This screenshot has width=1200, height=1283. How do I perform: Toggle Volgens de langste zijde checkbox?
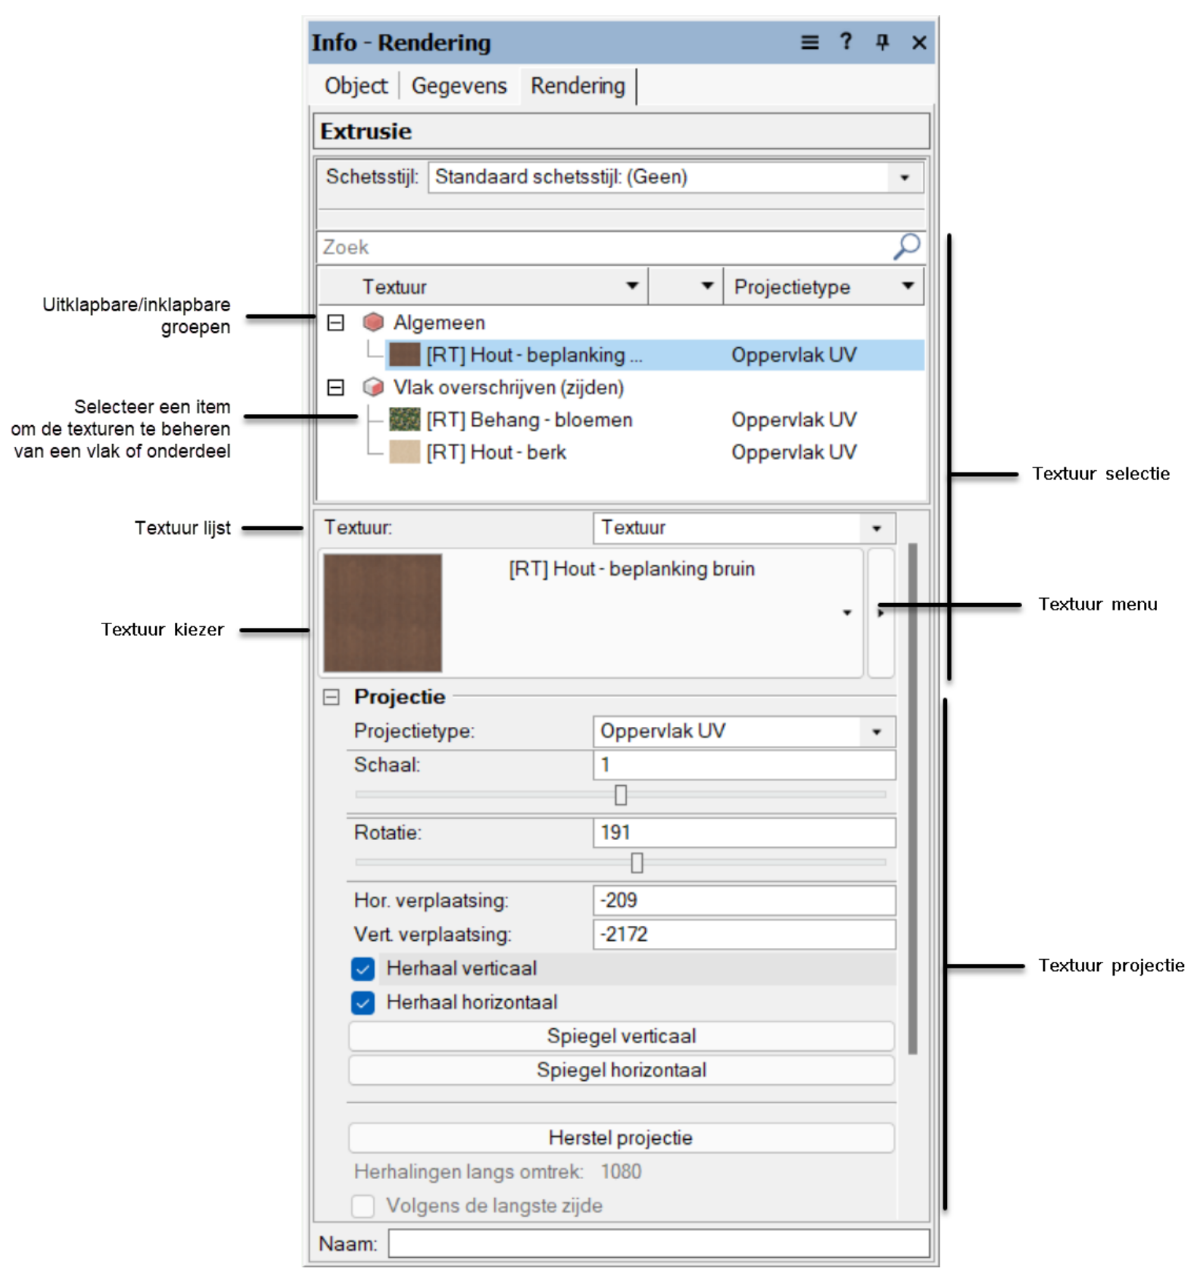pos(363,1206)
